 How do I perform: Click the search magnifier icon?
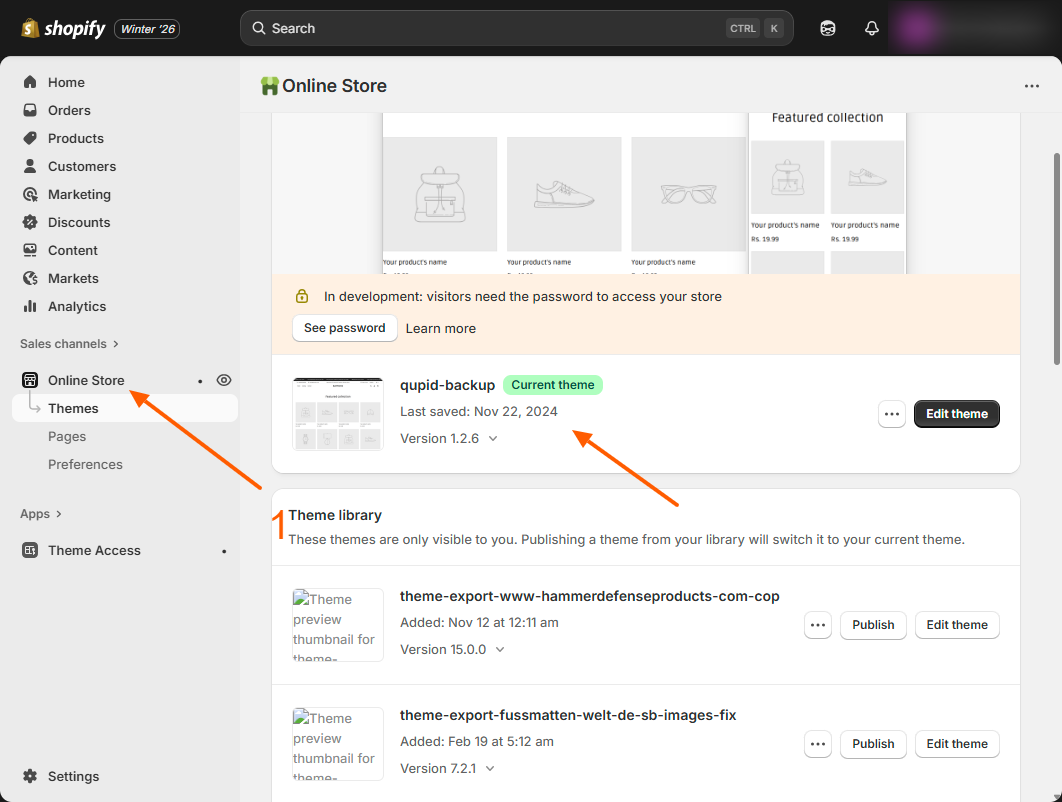[x=259, y=28]
